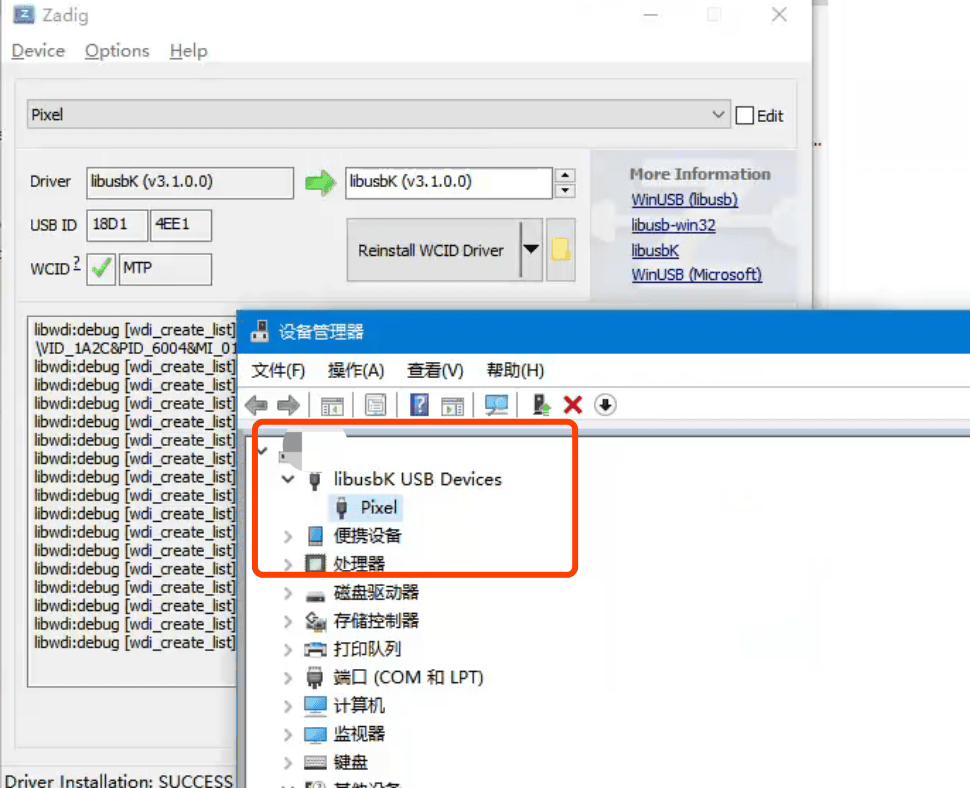
Task: Click the black down-arrow Disable device icon
Action: coord(605,405)
